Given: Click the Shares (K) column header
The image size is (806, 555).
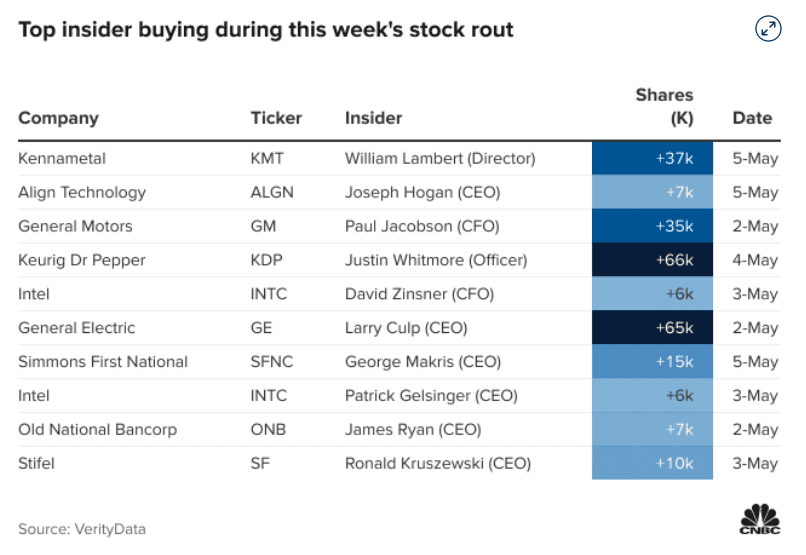Looking at the screenshot, I should (x=666, y=107).
